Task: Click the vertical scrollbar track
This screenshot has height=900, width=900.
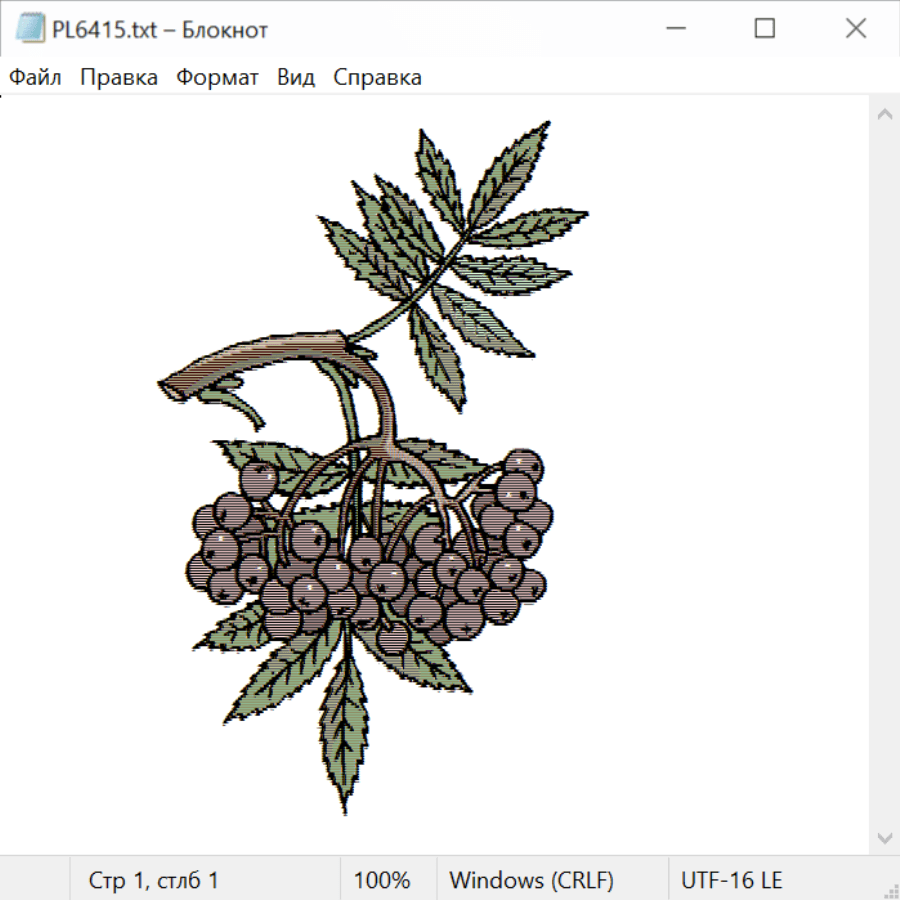Action: 884,480
